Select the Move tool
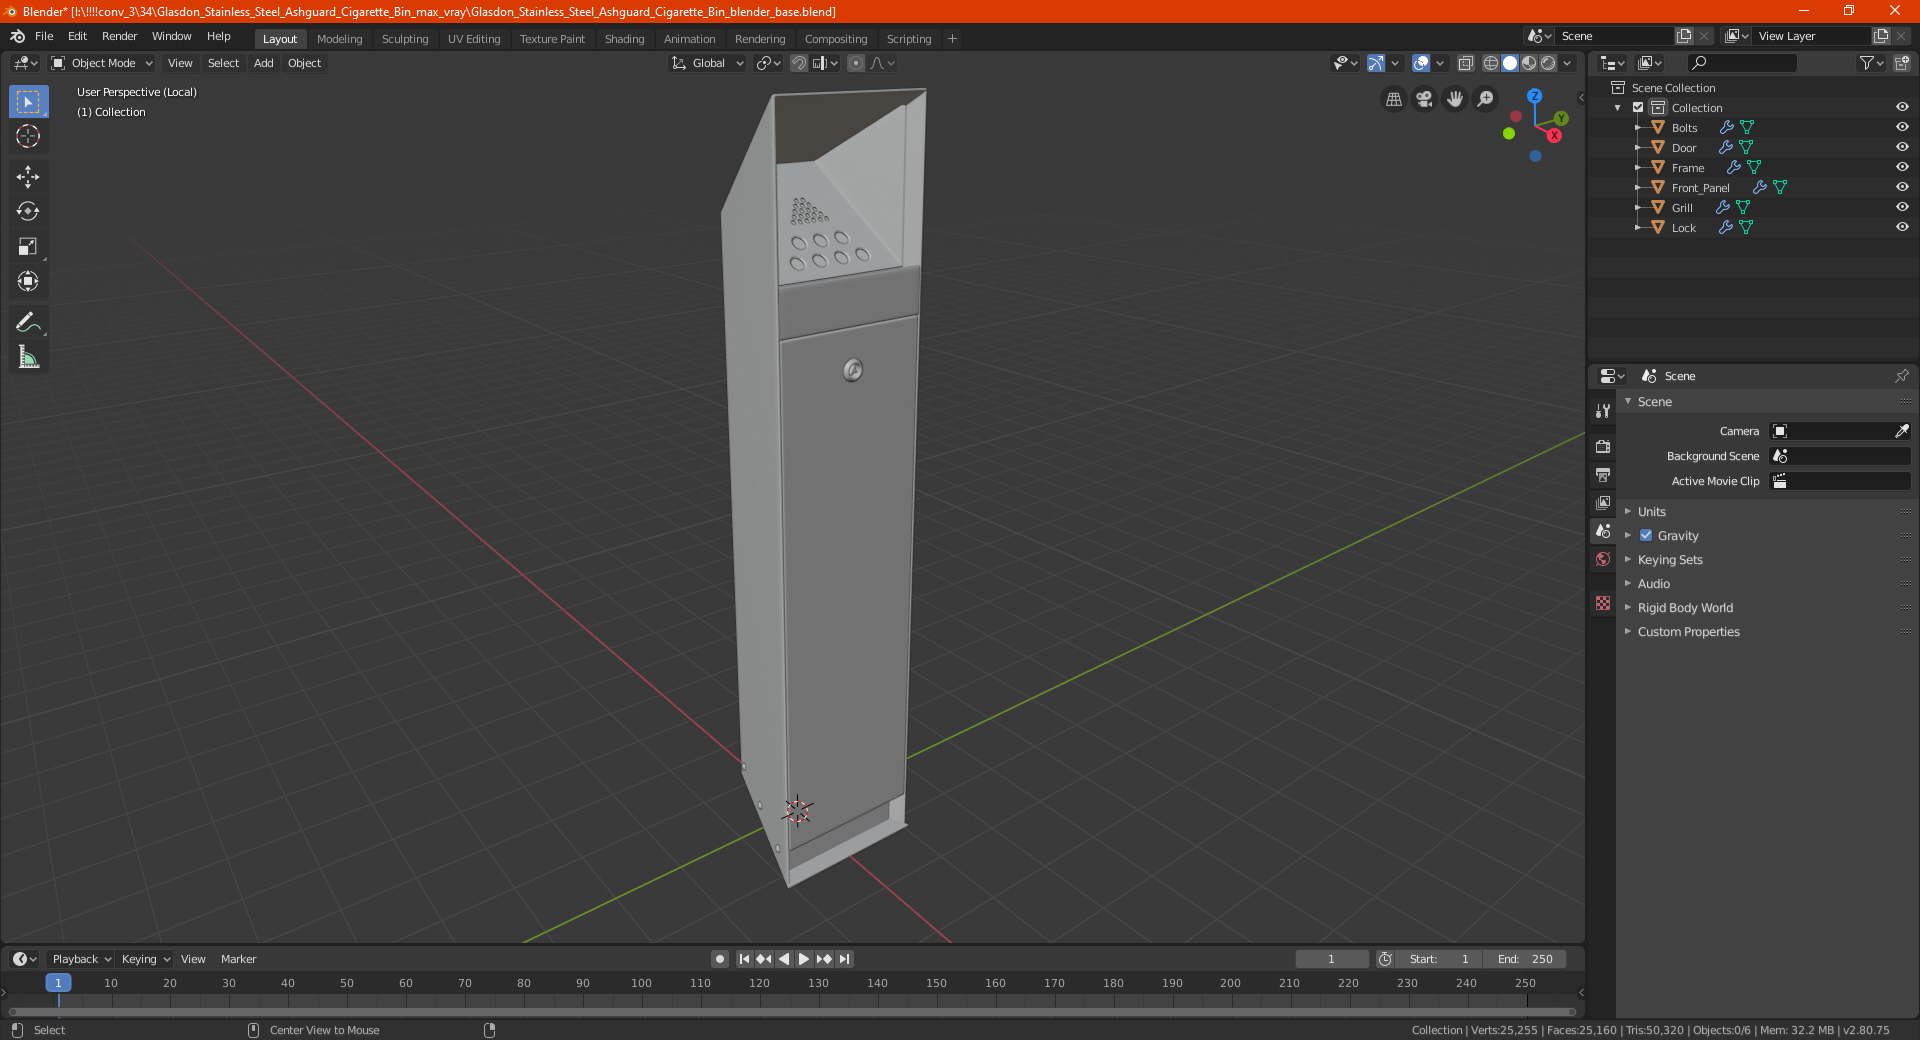This screenshot has height=1040, width=1920. tap(28, 177)
